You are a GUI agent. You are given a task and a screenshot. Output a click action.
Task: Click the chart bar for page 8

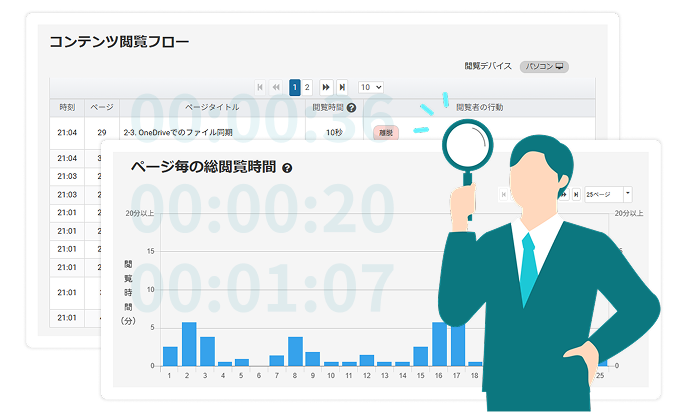point(295,352)
